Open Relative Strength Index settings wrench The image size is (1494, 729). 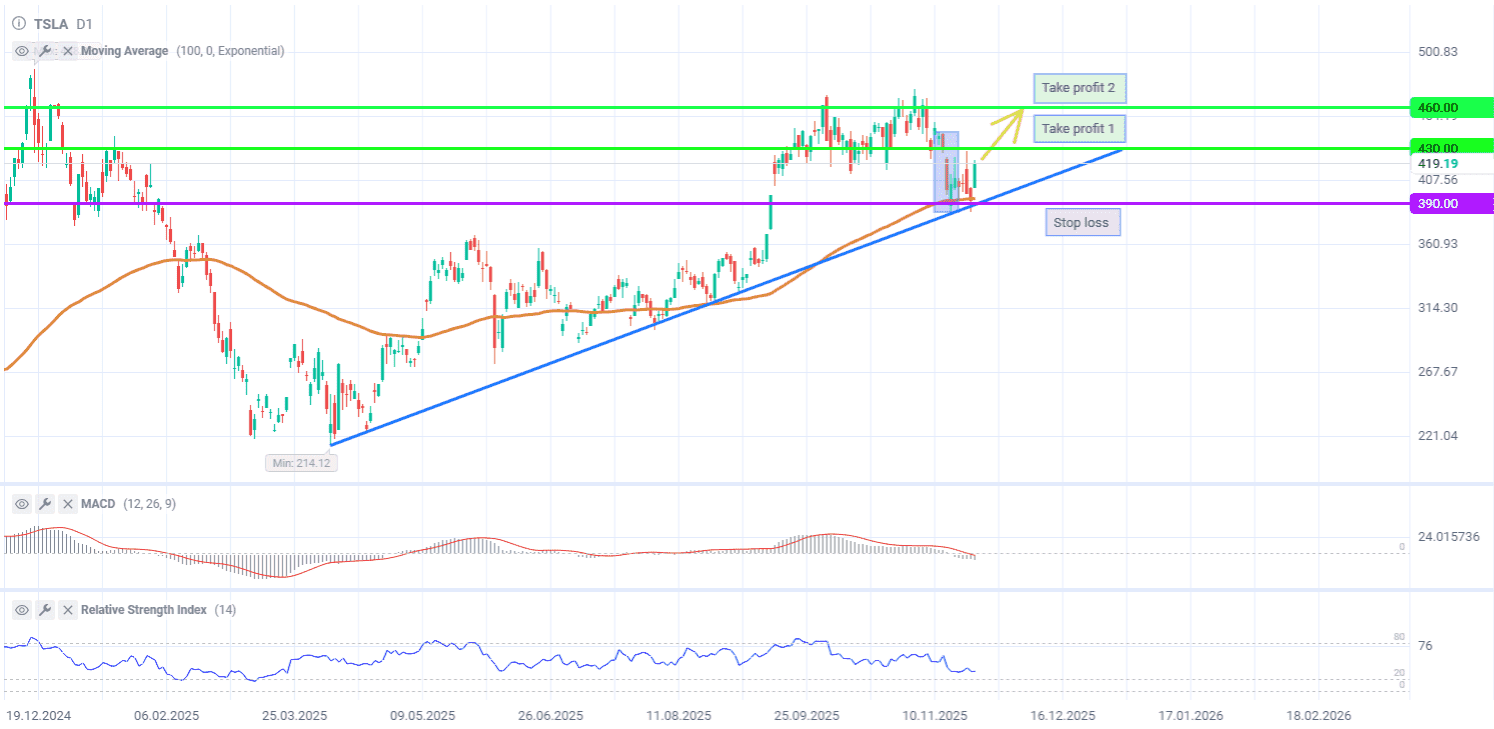coord(45,610)
